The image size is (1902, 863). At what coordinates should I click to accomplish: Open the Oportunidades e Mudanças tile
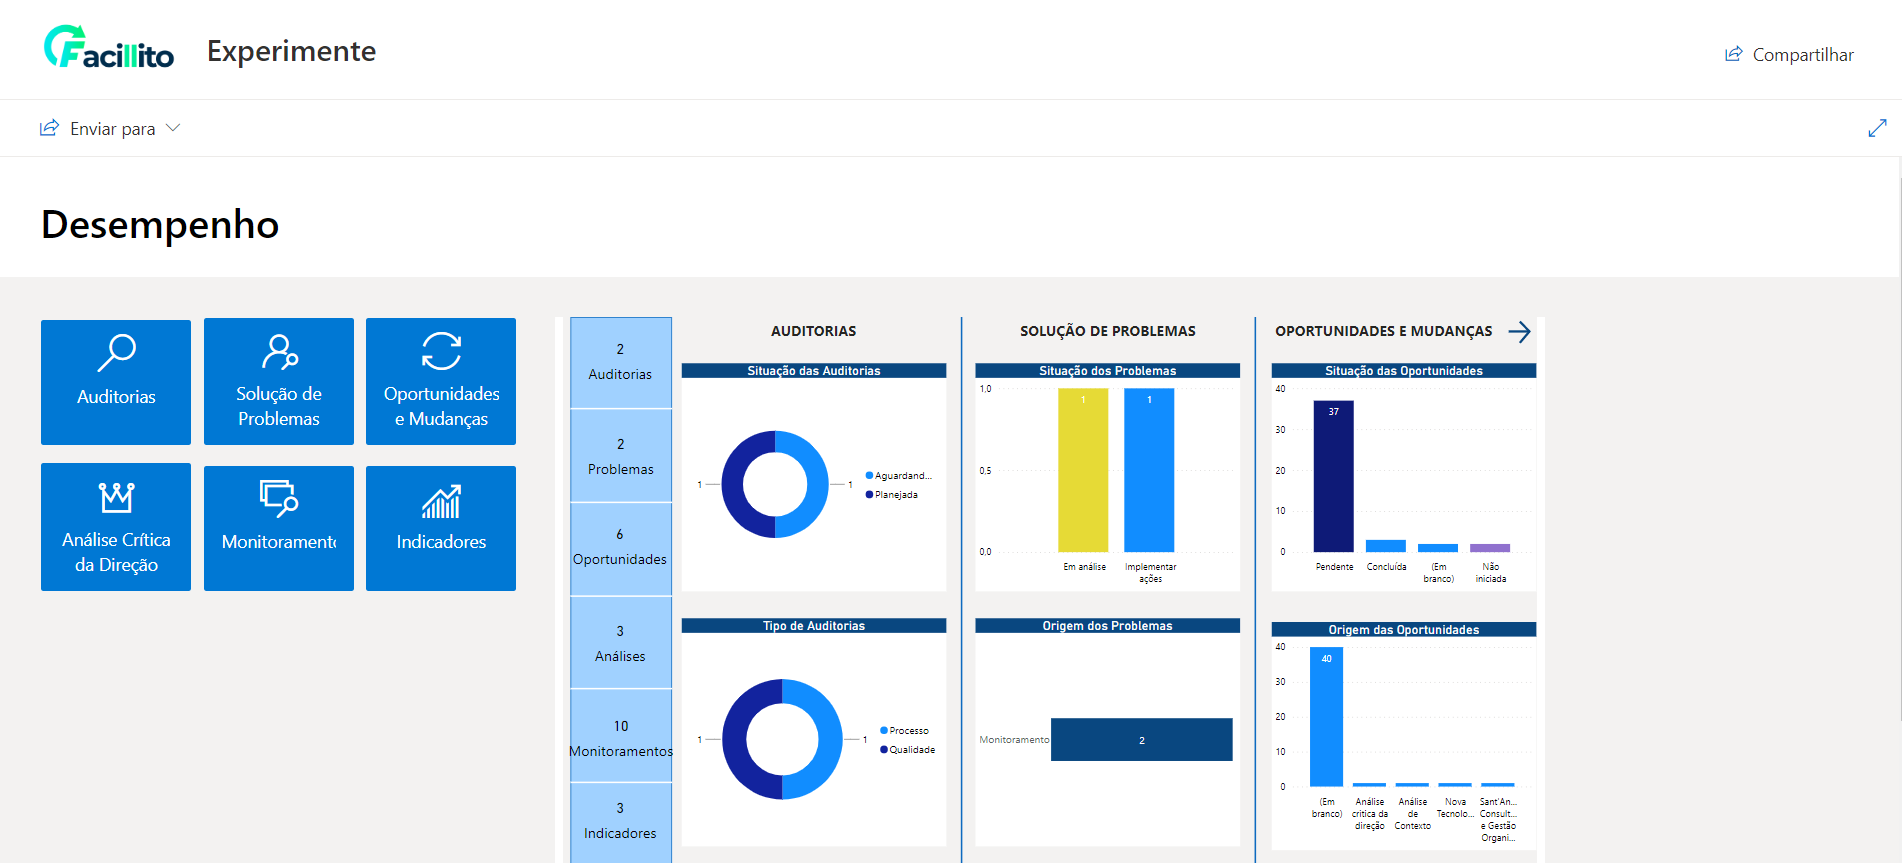(x=441, y=381)
